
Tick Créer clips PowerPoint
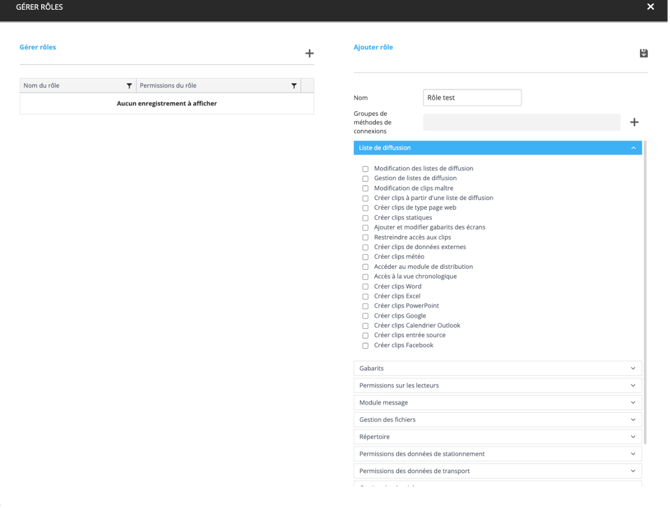(365, 306)
